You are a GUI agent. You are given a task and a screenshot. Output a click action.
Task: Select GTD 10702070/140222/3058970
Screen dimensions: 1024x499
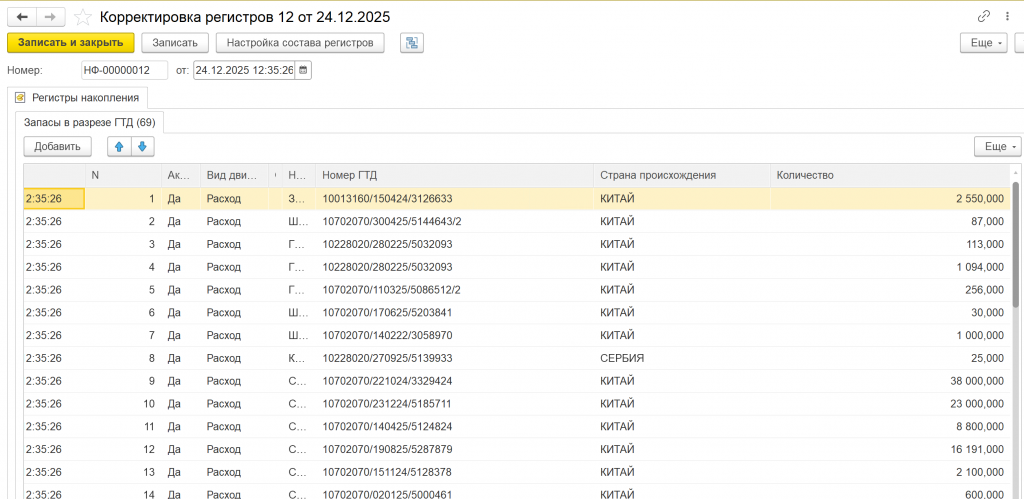(387, 336)
